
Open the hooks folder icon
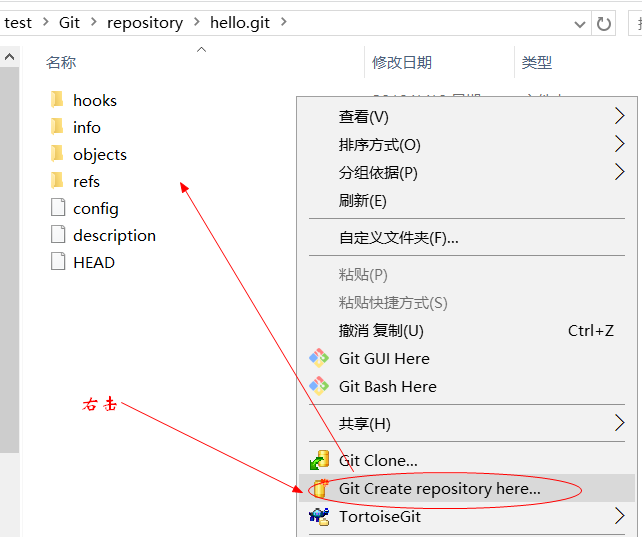coord(57,100)
